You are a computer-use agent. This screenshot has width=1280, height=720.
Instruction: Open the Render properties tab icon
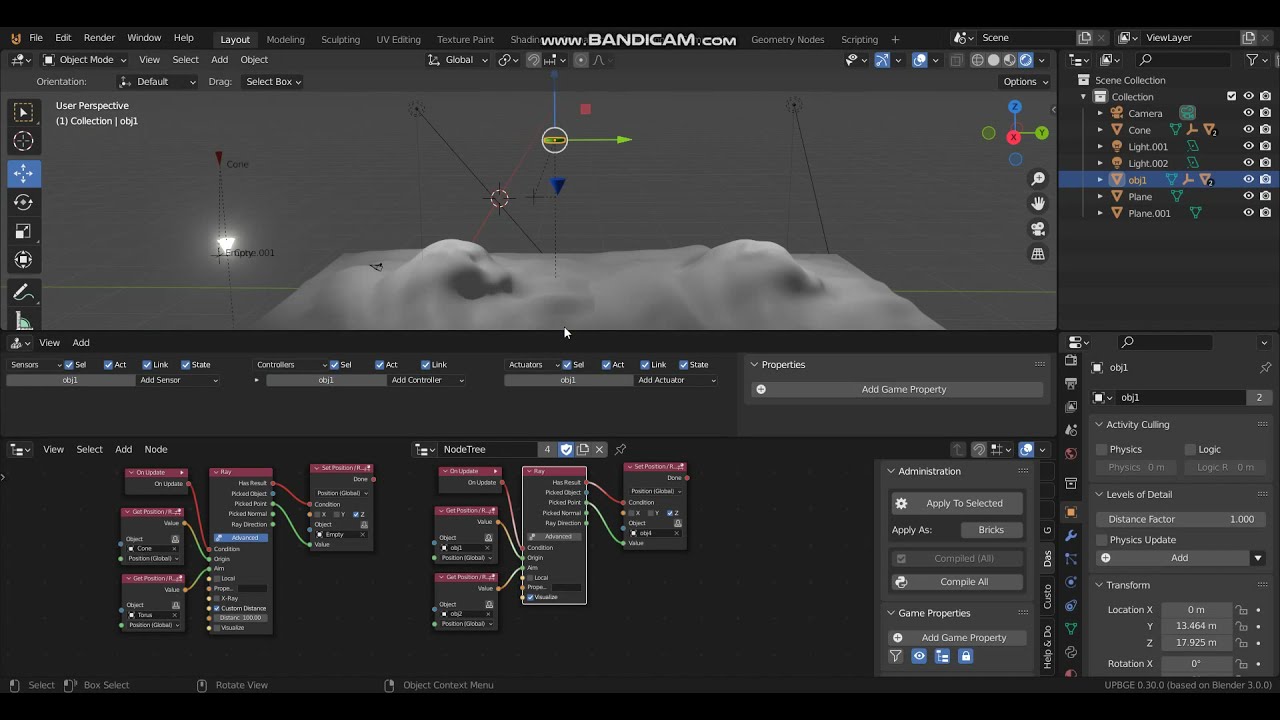[x=1071, y=361]
